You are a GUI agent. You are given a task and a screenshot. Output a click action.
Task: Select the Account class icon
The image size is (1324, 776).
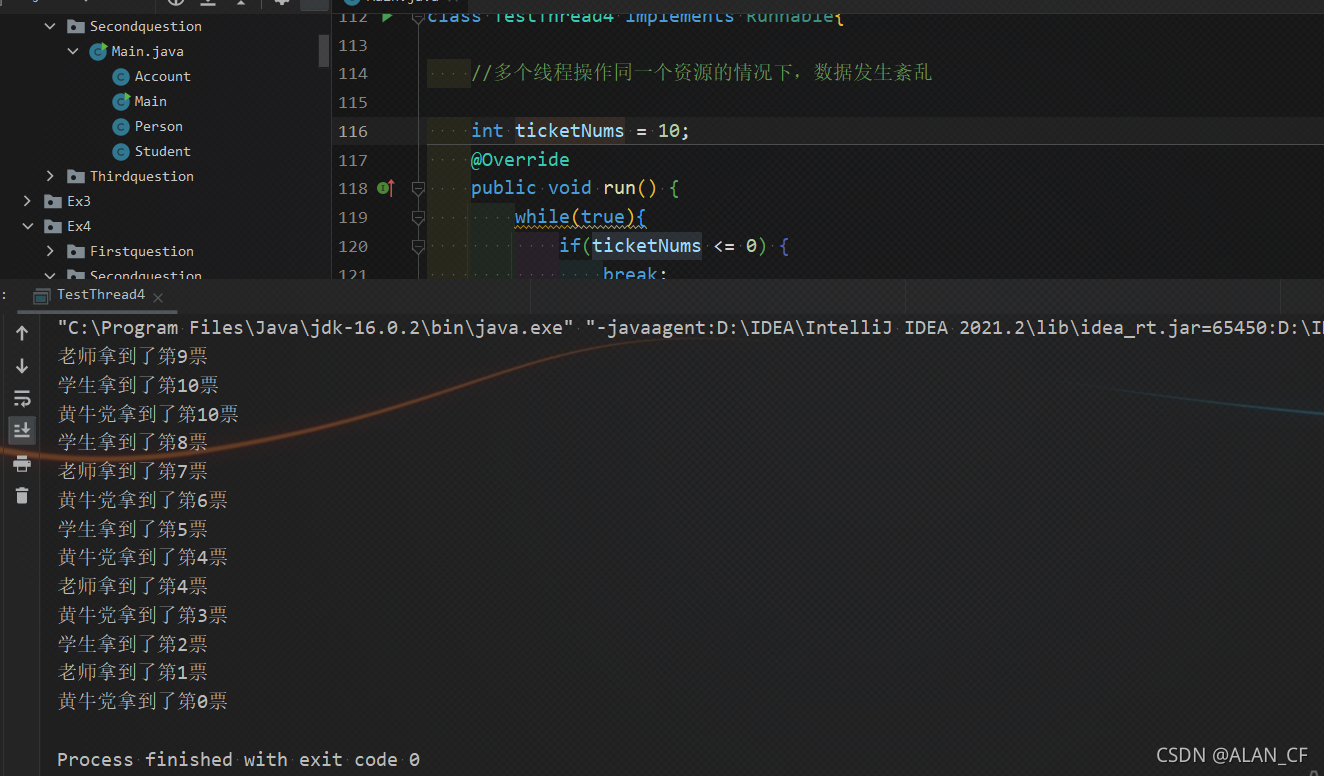click(121, 76)
